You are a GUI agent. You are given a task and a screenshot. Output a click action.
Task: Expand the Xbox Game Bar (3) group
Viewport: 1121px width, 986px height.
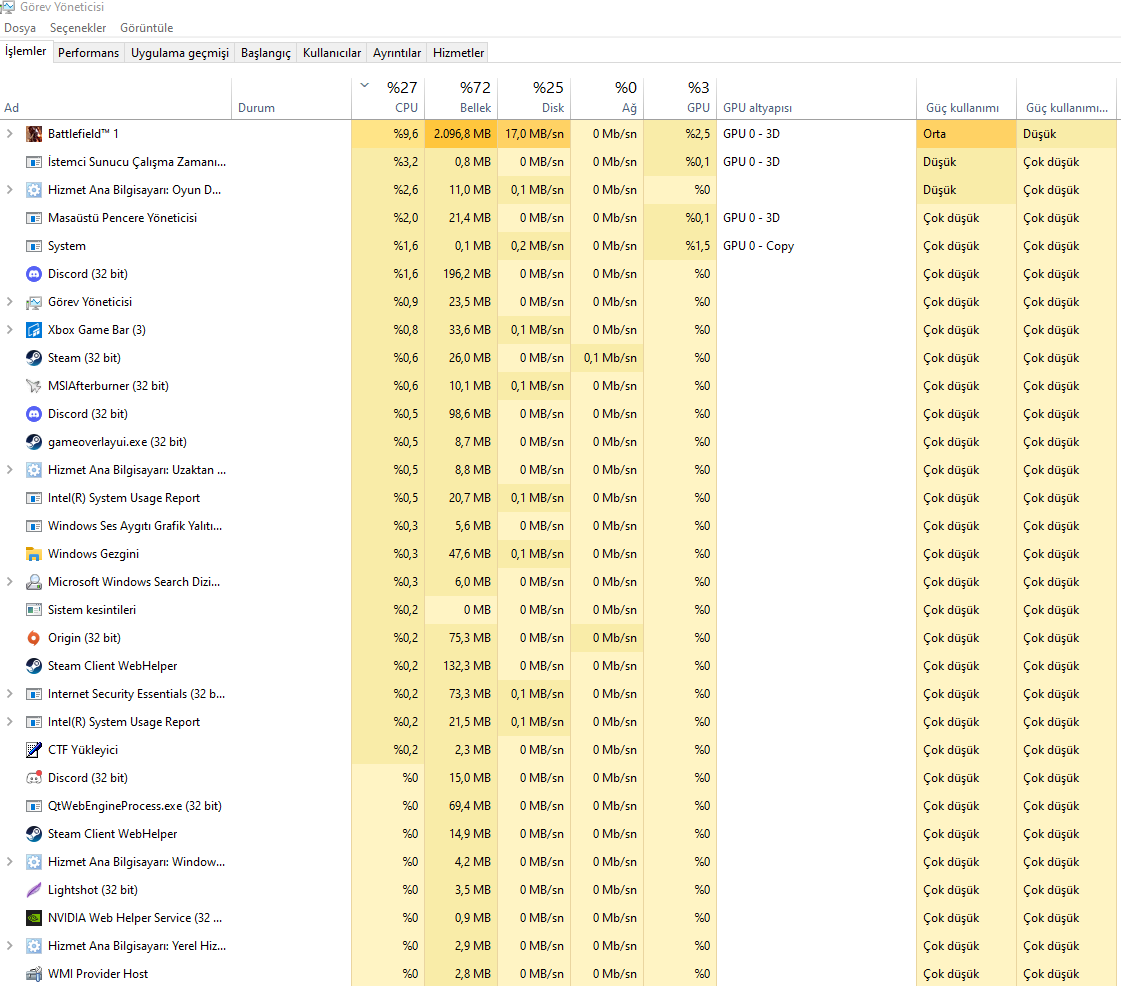(10, 329)
